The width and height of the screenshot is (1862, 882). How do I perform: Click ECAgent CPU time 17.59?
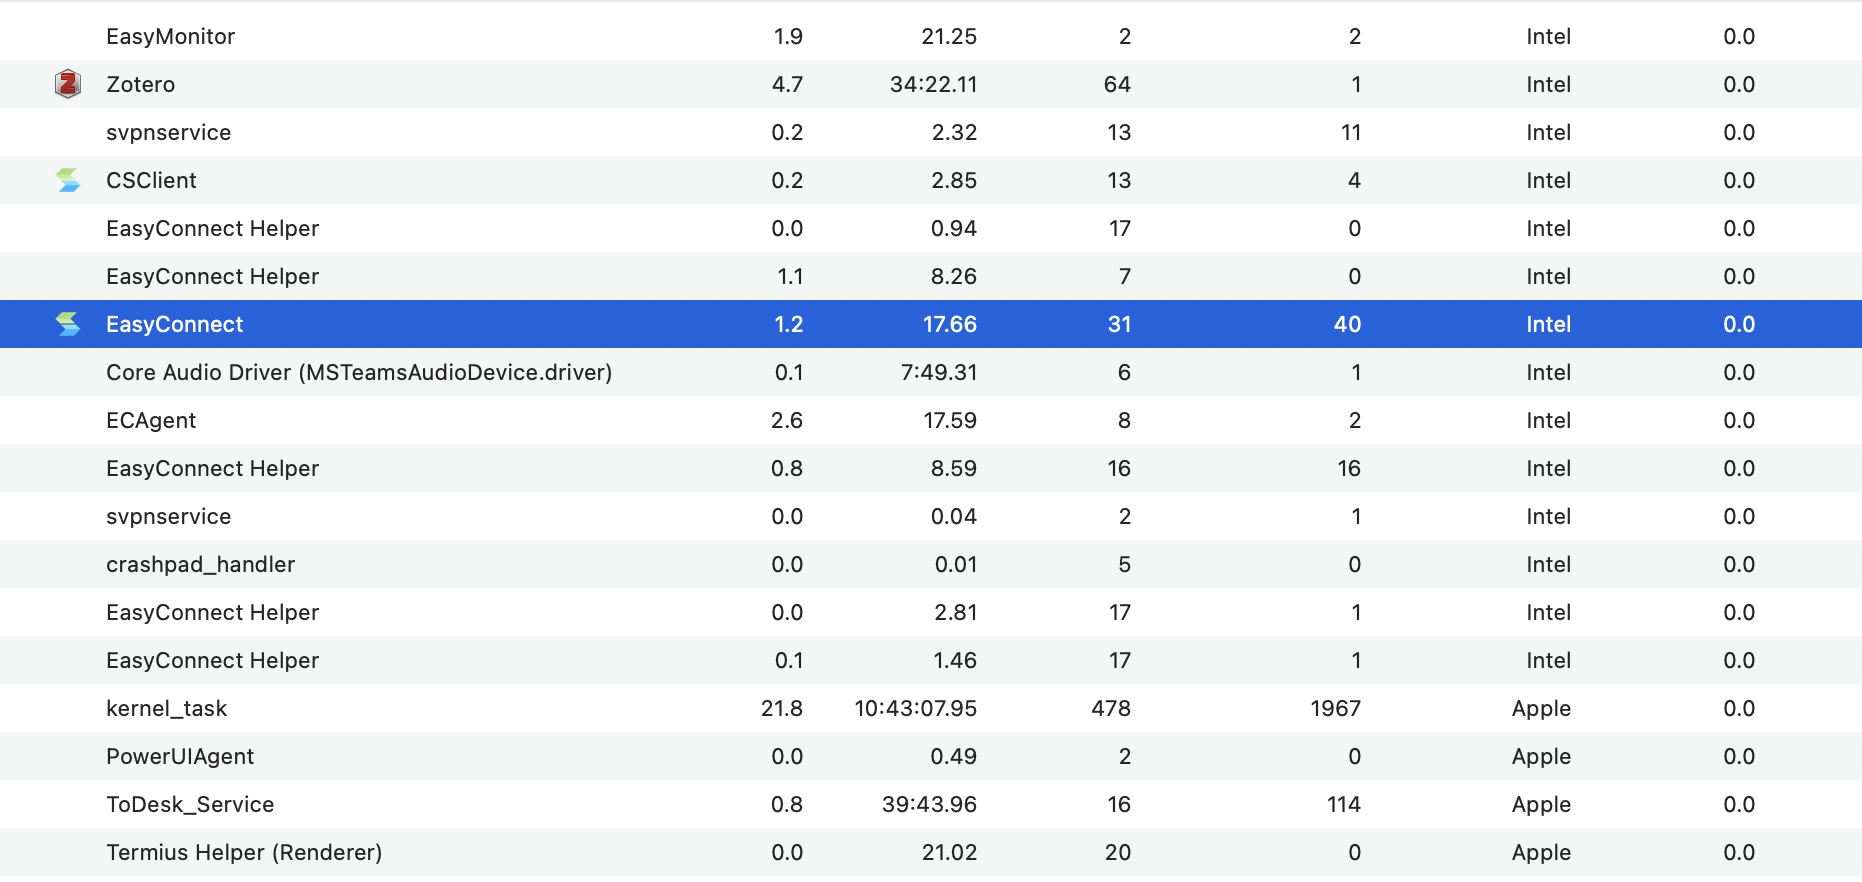950,420
